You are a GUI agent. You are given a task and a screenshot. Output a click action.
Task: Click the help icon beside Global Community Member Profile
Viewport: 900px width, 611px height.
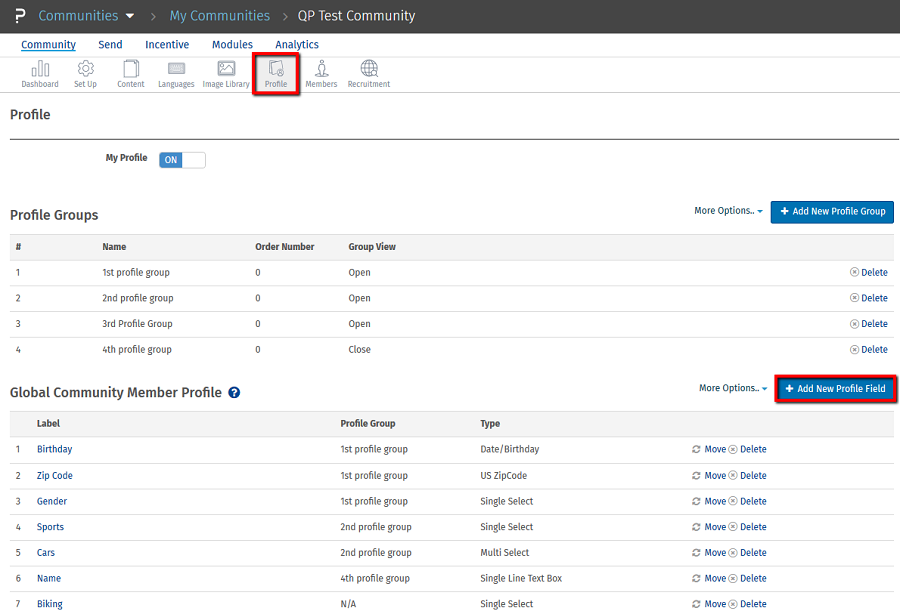234,393
